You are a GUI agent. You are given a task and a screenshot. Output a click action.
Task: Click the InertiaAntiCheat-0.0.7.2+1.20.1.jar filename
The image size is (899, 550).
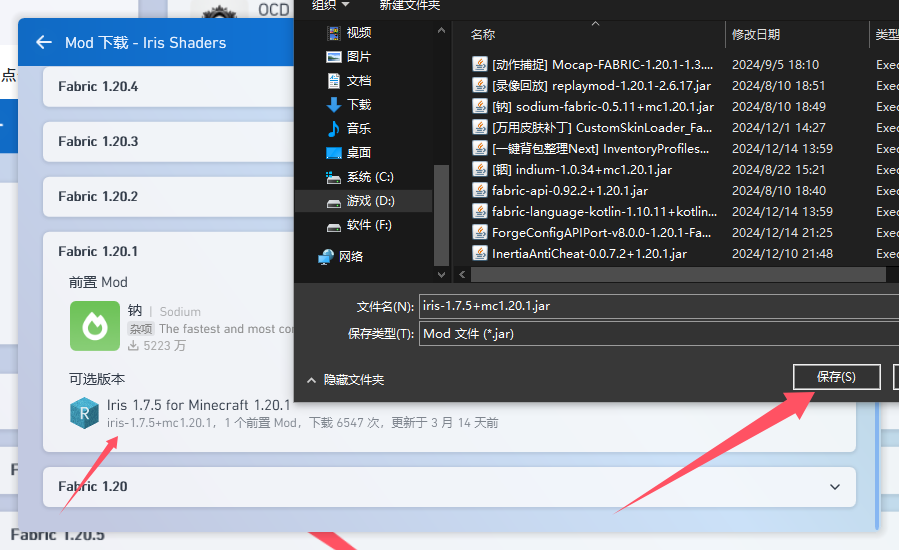[x=589, y=253]
